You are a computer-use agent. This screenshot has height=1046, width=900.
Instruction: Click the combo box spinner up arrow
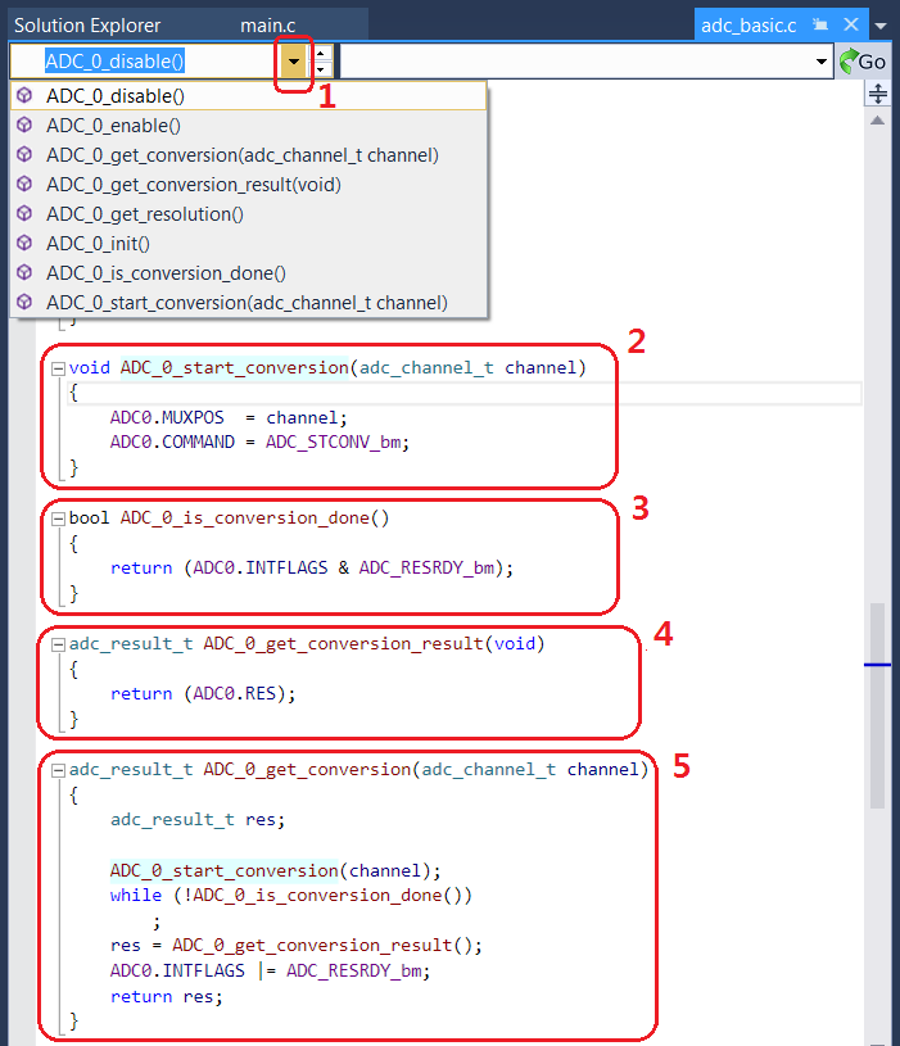[321, 53]
